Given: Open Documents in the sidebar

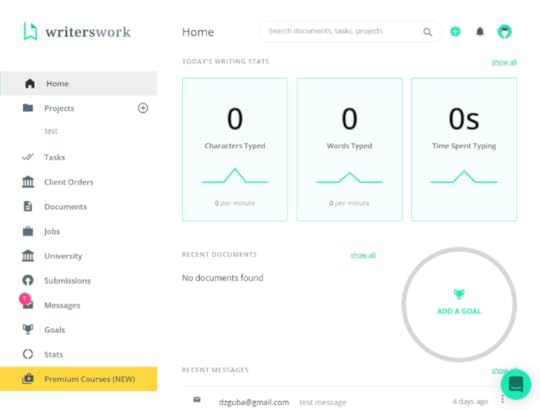Looking at the screenshot, I should (65, 207).
